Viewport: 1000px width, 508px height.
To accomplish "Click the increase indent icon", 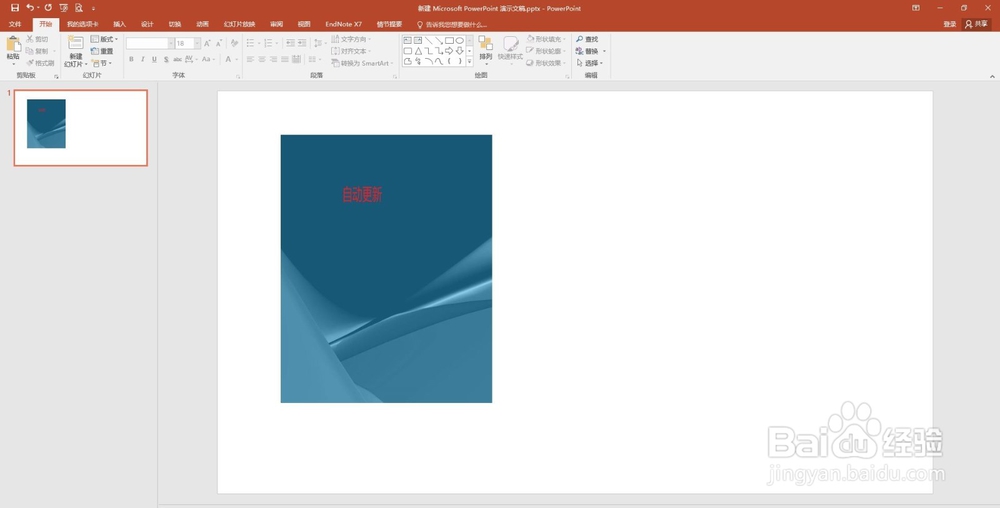I will 302,43.
